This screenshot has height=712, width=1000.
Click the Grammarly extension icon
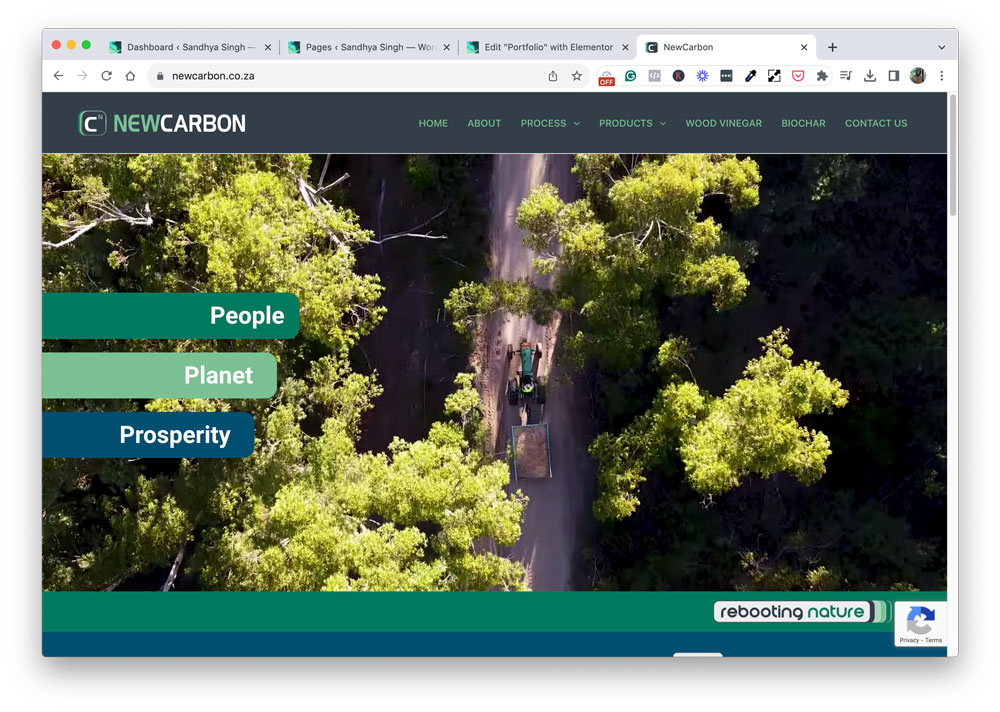(x=631, y=76)
